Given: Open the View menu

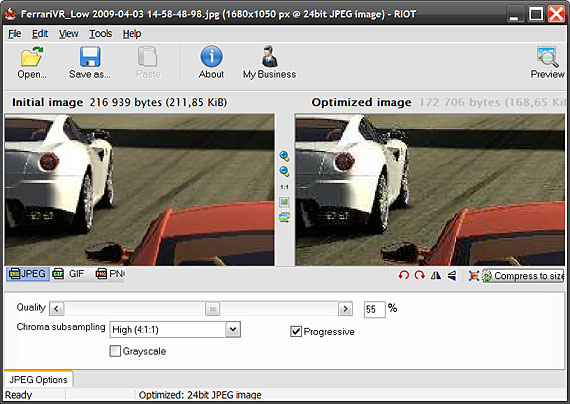Looking at the screenshot, I should pos(68,34).
